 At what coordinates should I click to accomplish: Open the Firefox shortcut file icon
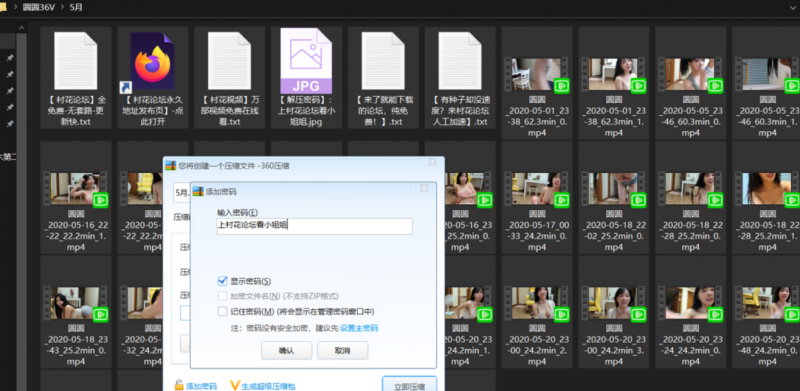point(152,61)
